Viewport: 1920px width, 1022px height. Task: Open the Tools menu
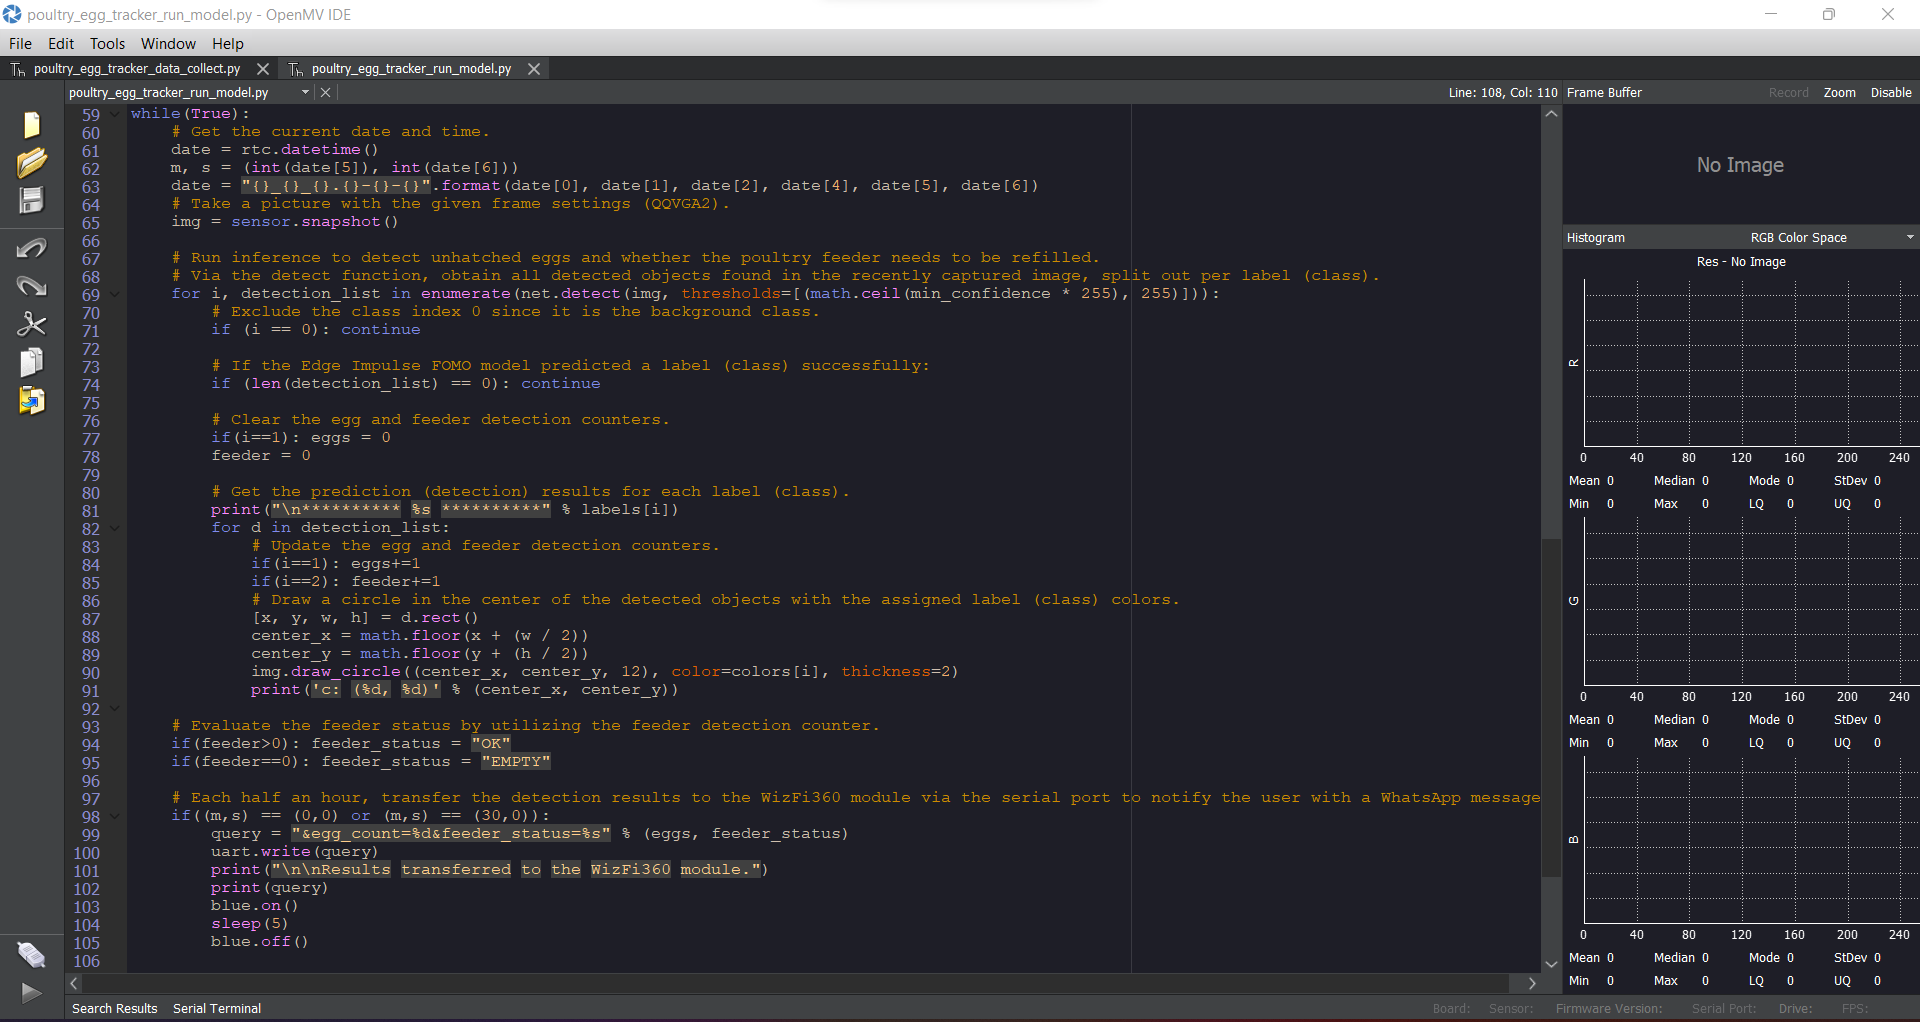coord(107,44)
